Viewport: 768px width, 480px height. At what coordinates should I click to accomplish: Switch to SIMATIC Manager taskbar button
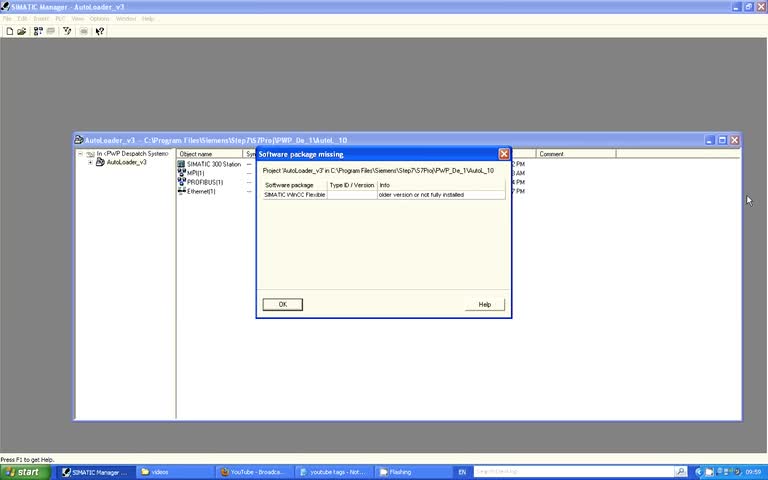tap(96, 472)
